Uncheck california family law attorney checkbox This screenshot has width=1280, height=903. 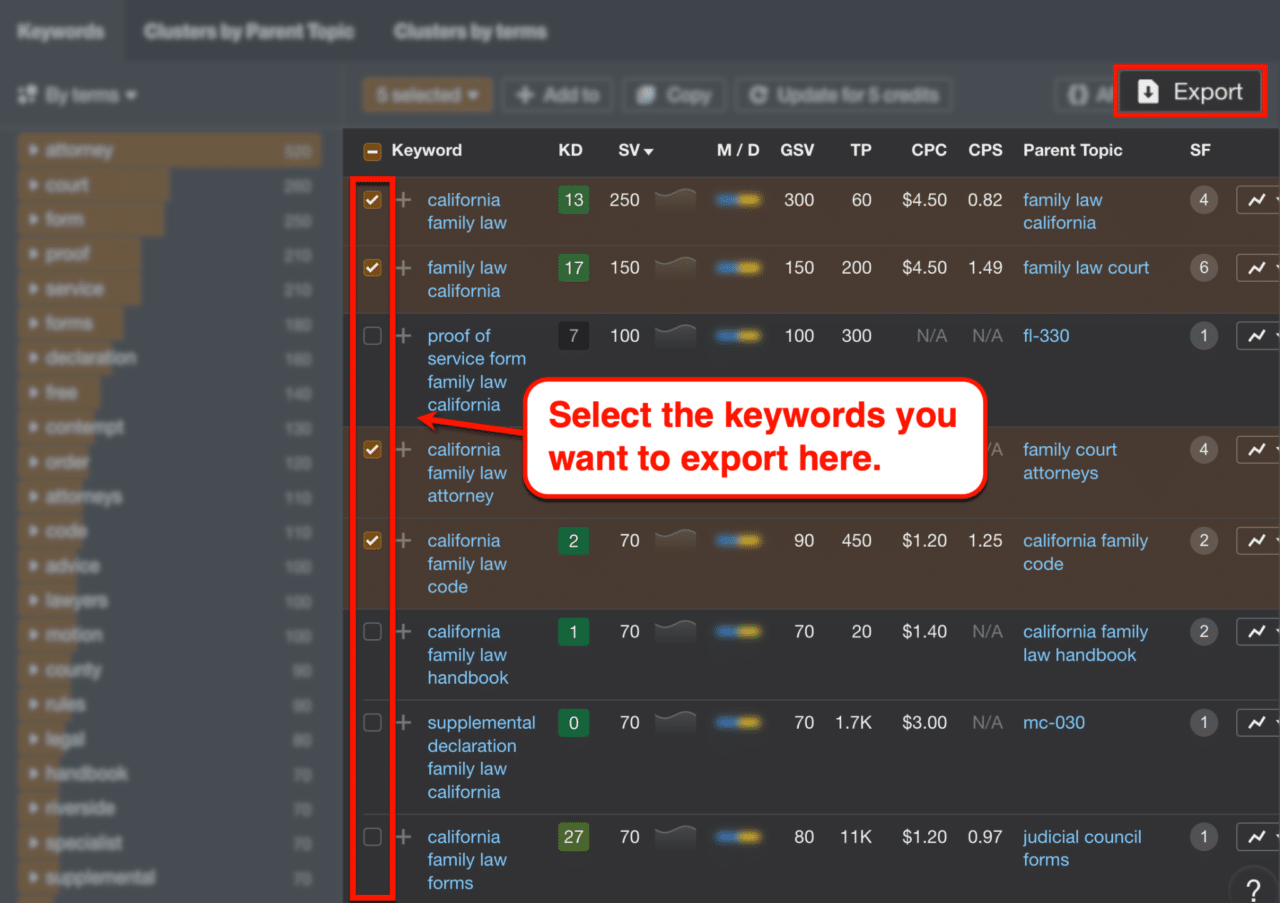(372, 450)
